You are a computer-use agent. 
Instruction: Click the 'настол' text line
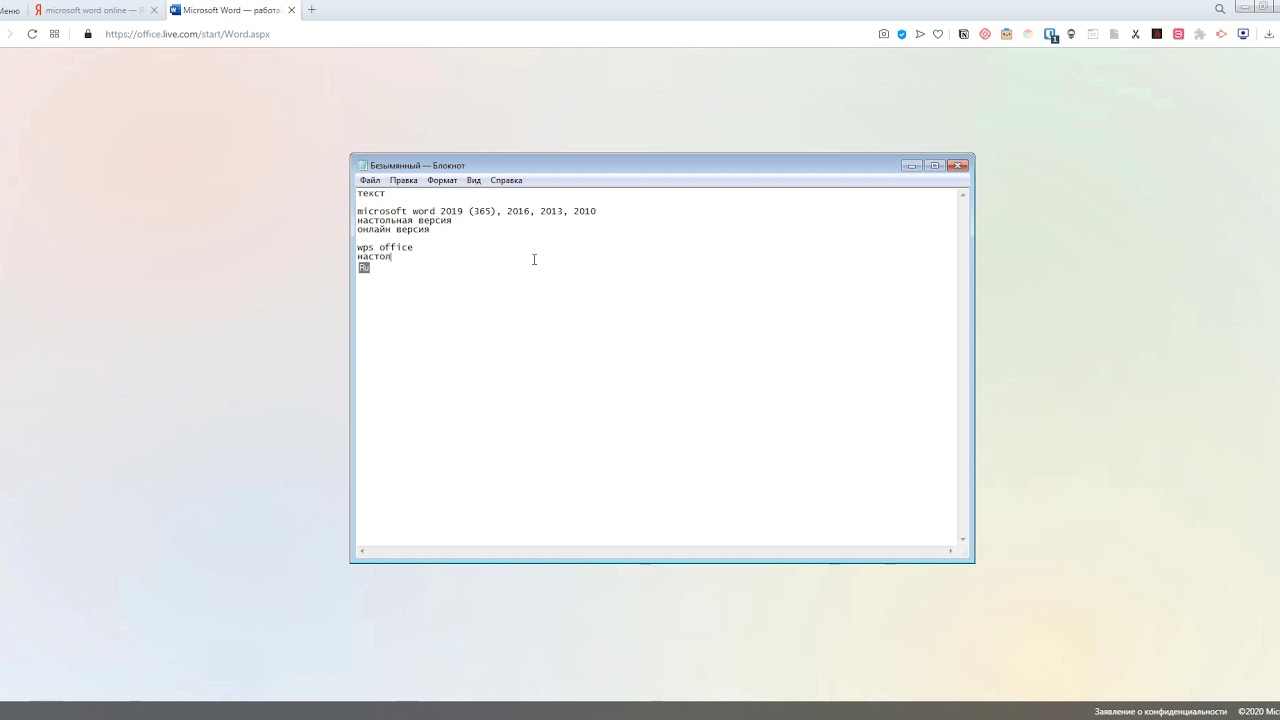[374, 257]
